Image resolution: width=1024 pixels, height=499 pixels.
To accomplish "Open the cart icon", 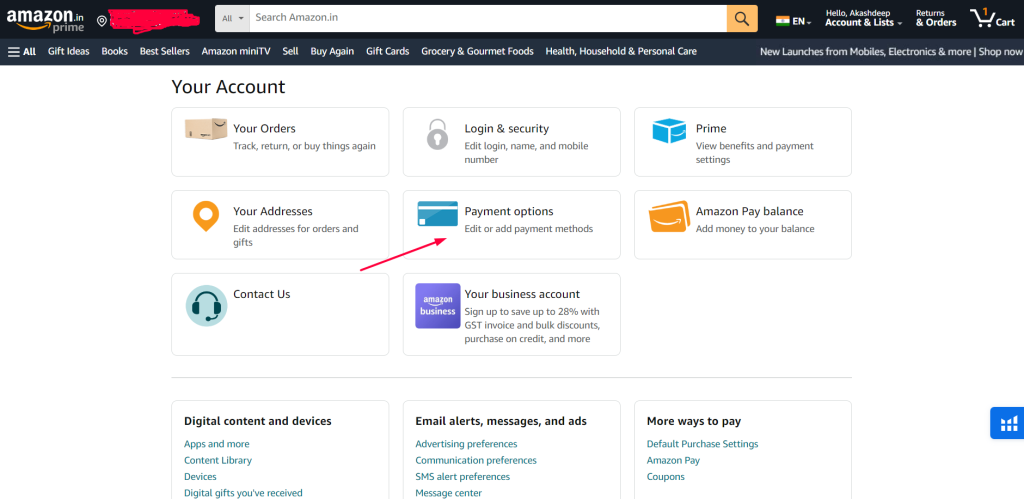I will click(x=992, y=18).
